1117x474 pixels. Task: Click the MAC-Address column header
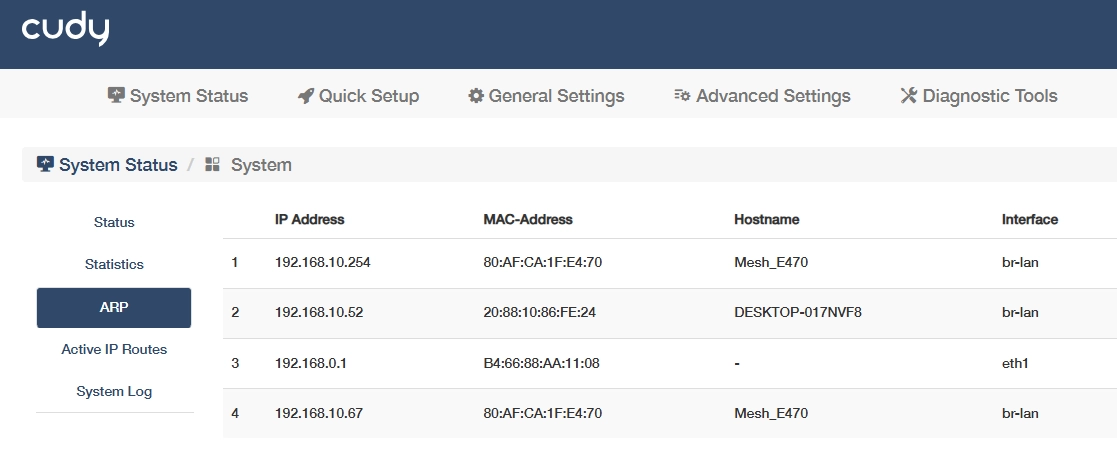(x=528, y=219)
